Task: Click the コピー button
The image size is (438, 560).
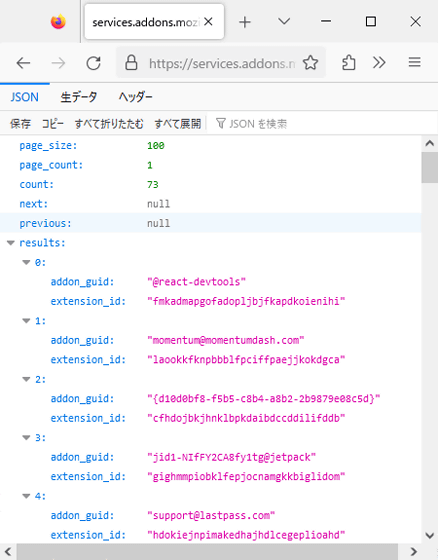Action: pyautogui.click(x=53, y=124)
